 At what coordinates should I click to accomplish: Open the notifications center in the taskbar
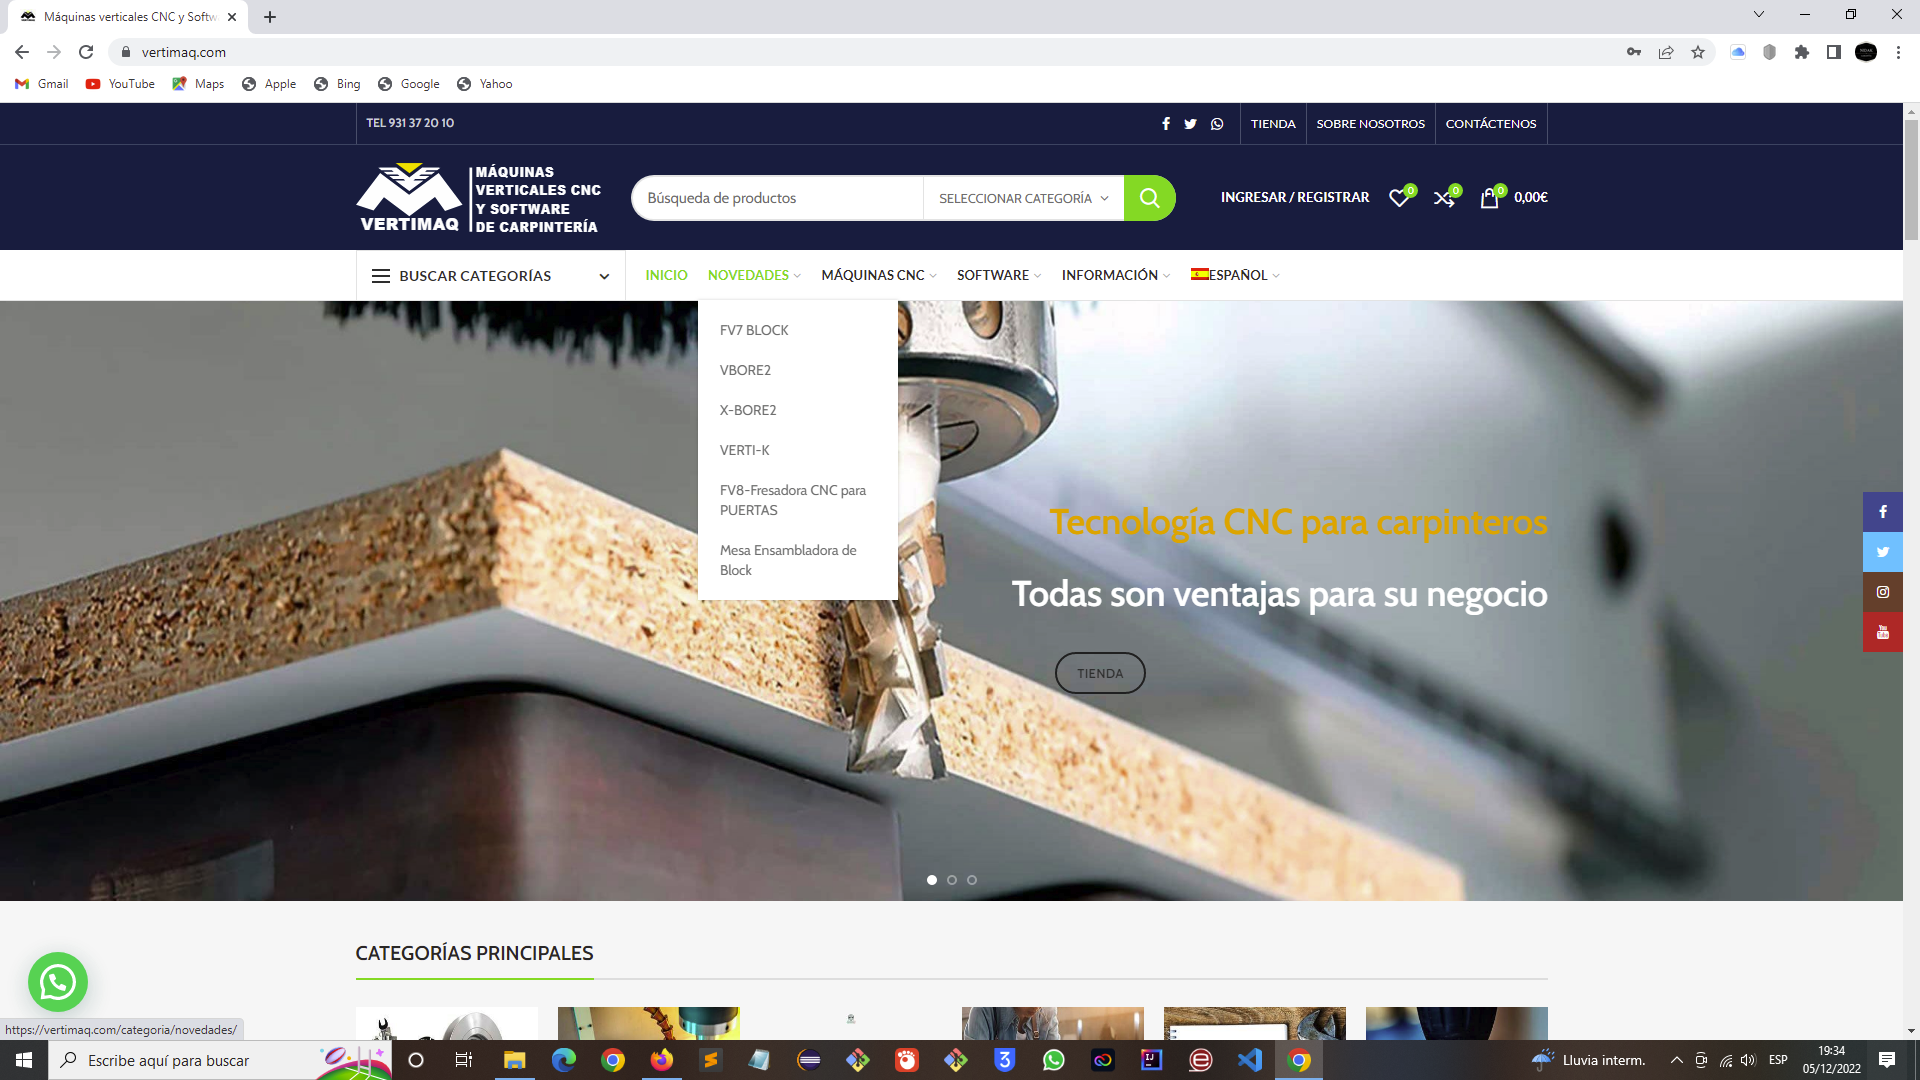coord(1887,1060)
